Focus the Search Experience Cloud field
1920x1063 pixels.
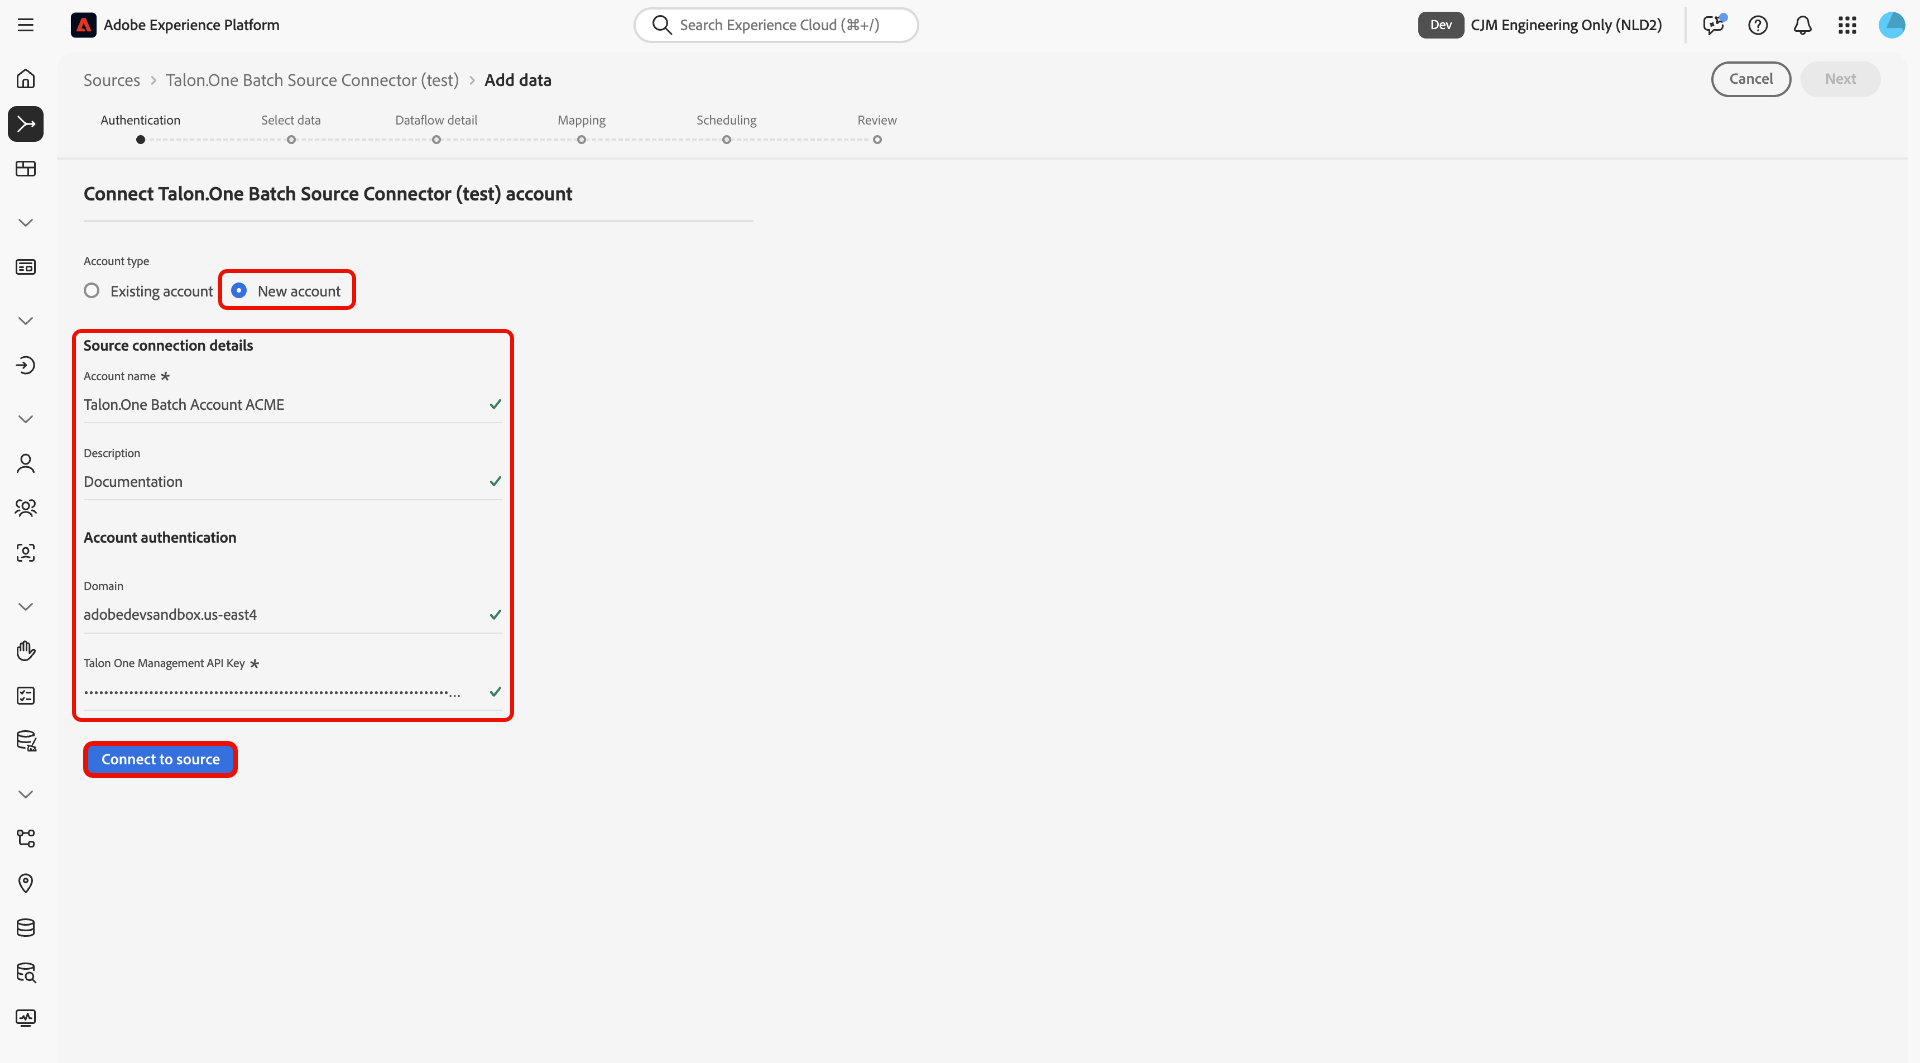776,25
